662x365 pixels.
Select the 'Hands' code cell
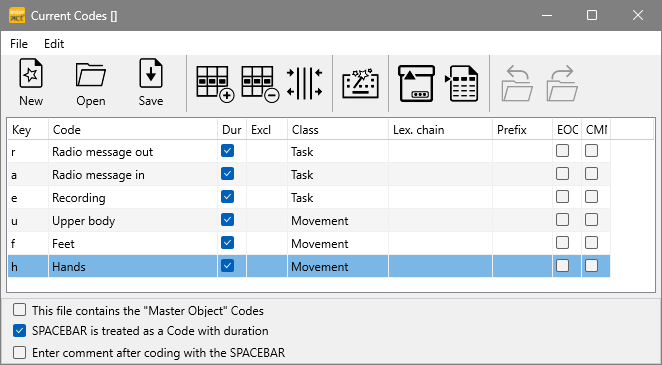pyautogui.click(x=133, y=266)
